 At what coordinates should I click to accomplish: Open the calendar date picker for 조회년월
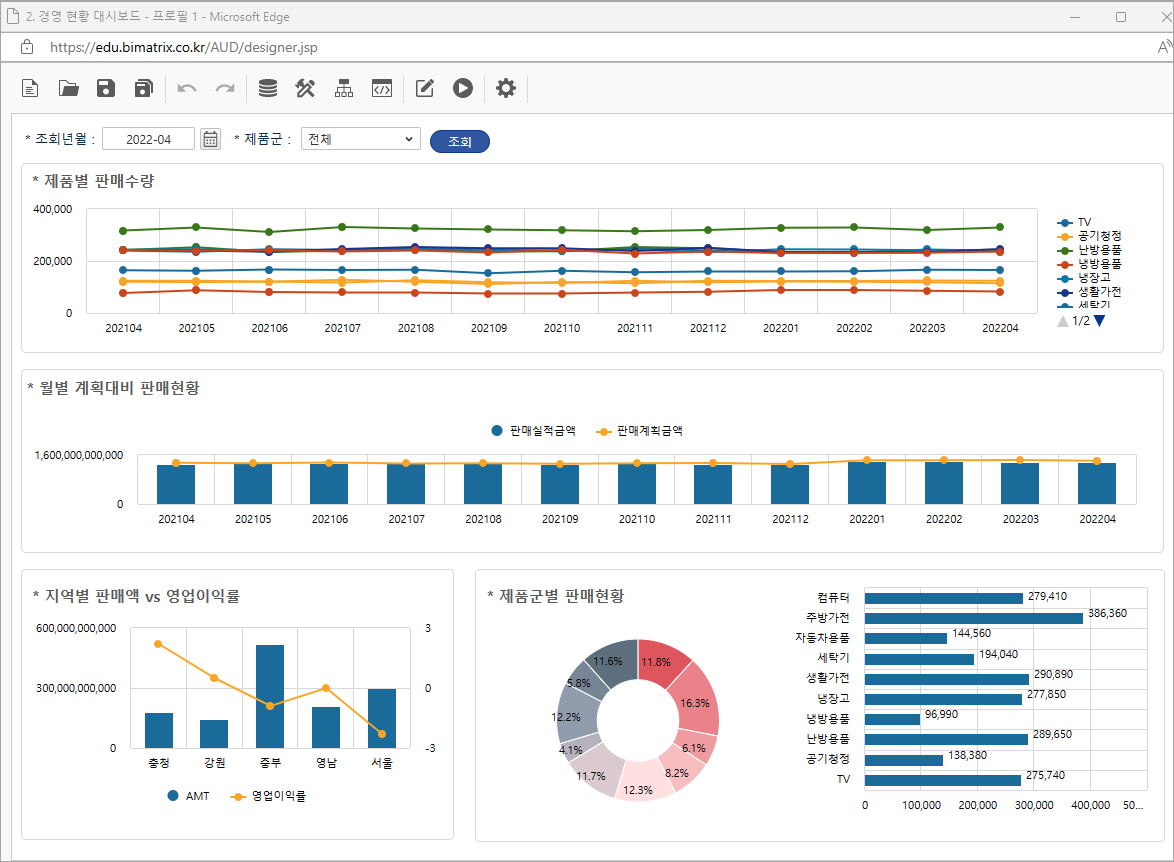tap(210, 139)
